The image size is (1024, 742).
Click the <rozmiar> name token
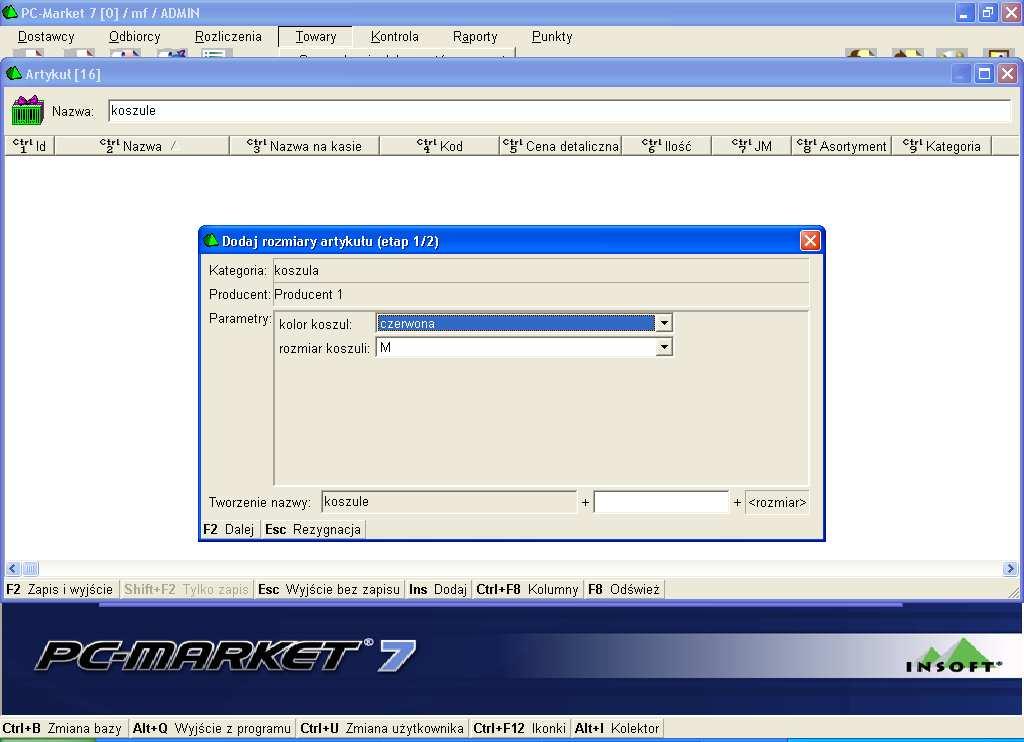click(x=777, y=502)
